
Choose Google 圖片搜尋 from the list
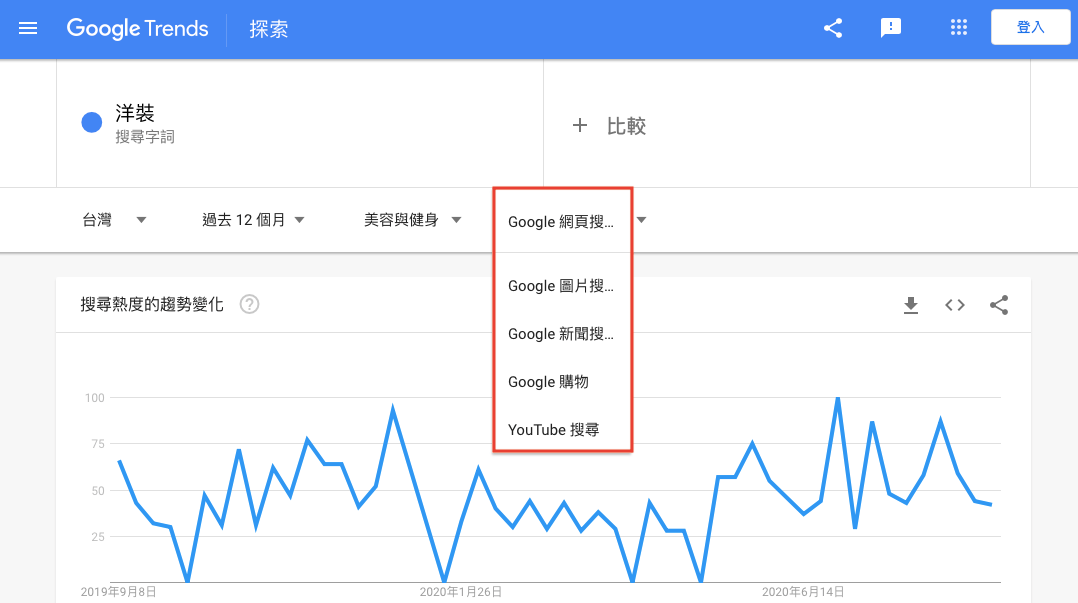562,286
